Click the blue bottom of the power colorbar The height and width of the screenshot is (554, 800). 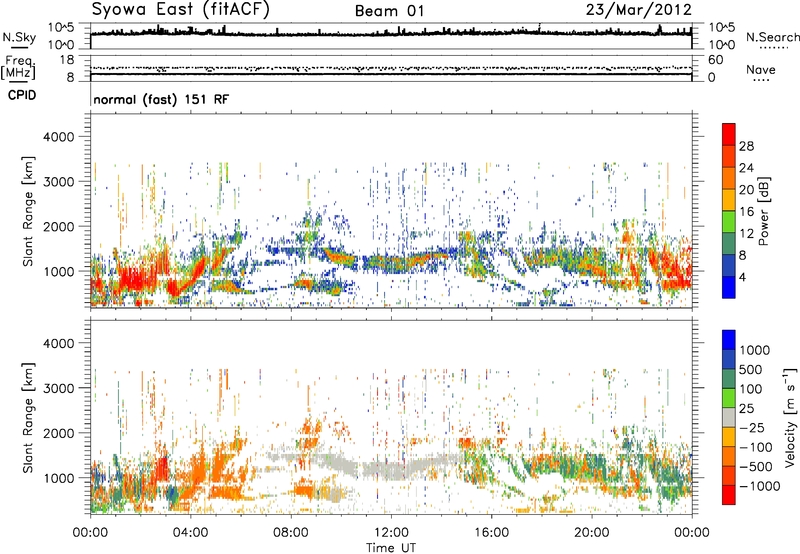pos(729,287)
